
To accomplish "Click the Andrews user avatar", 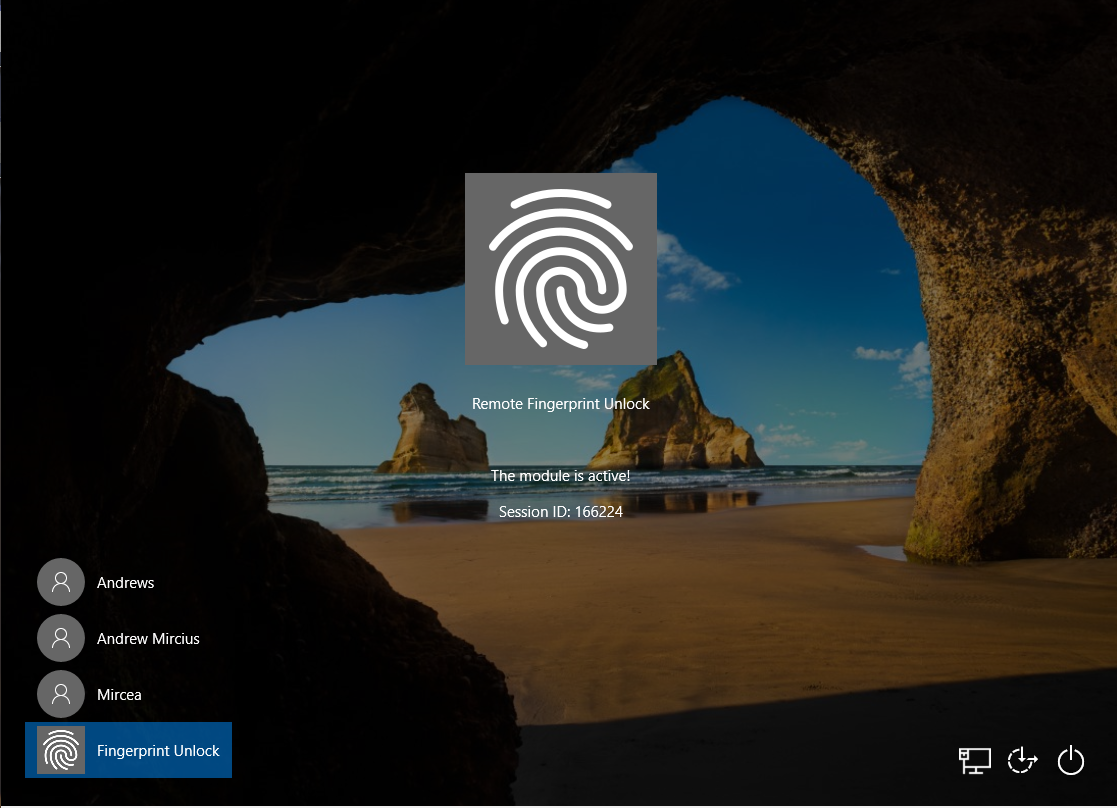I will point(60,582).
